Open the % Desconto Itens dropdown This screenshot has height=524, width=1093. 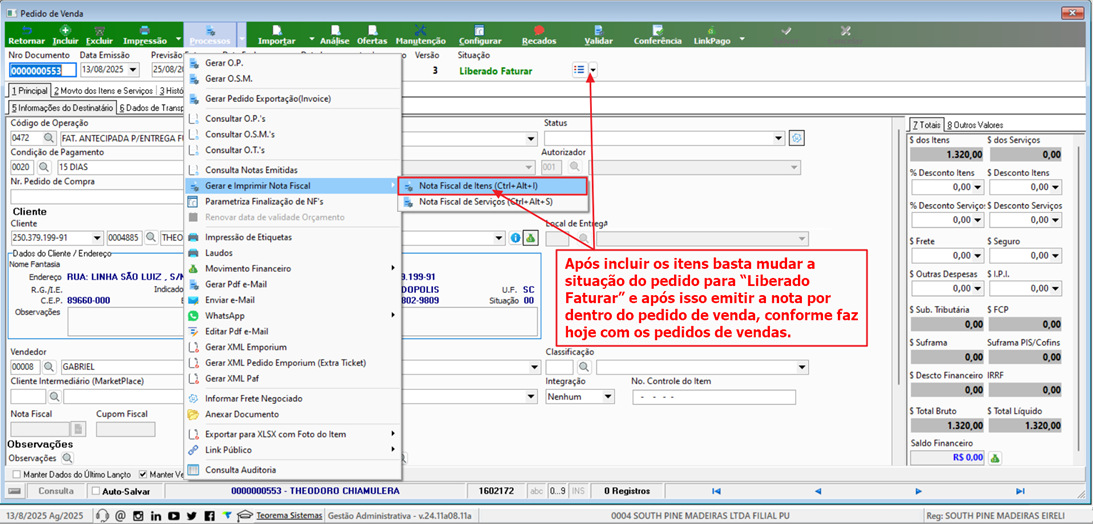[x=978, y=187]
